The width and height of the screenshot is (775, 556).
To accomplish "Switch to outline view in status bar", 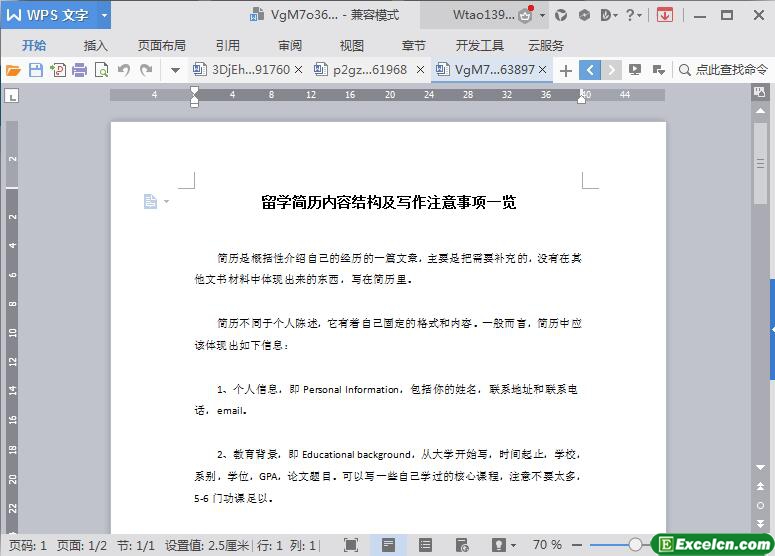I will click(425, 545).
